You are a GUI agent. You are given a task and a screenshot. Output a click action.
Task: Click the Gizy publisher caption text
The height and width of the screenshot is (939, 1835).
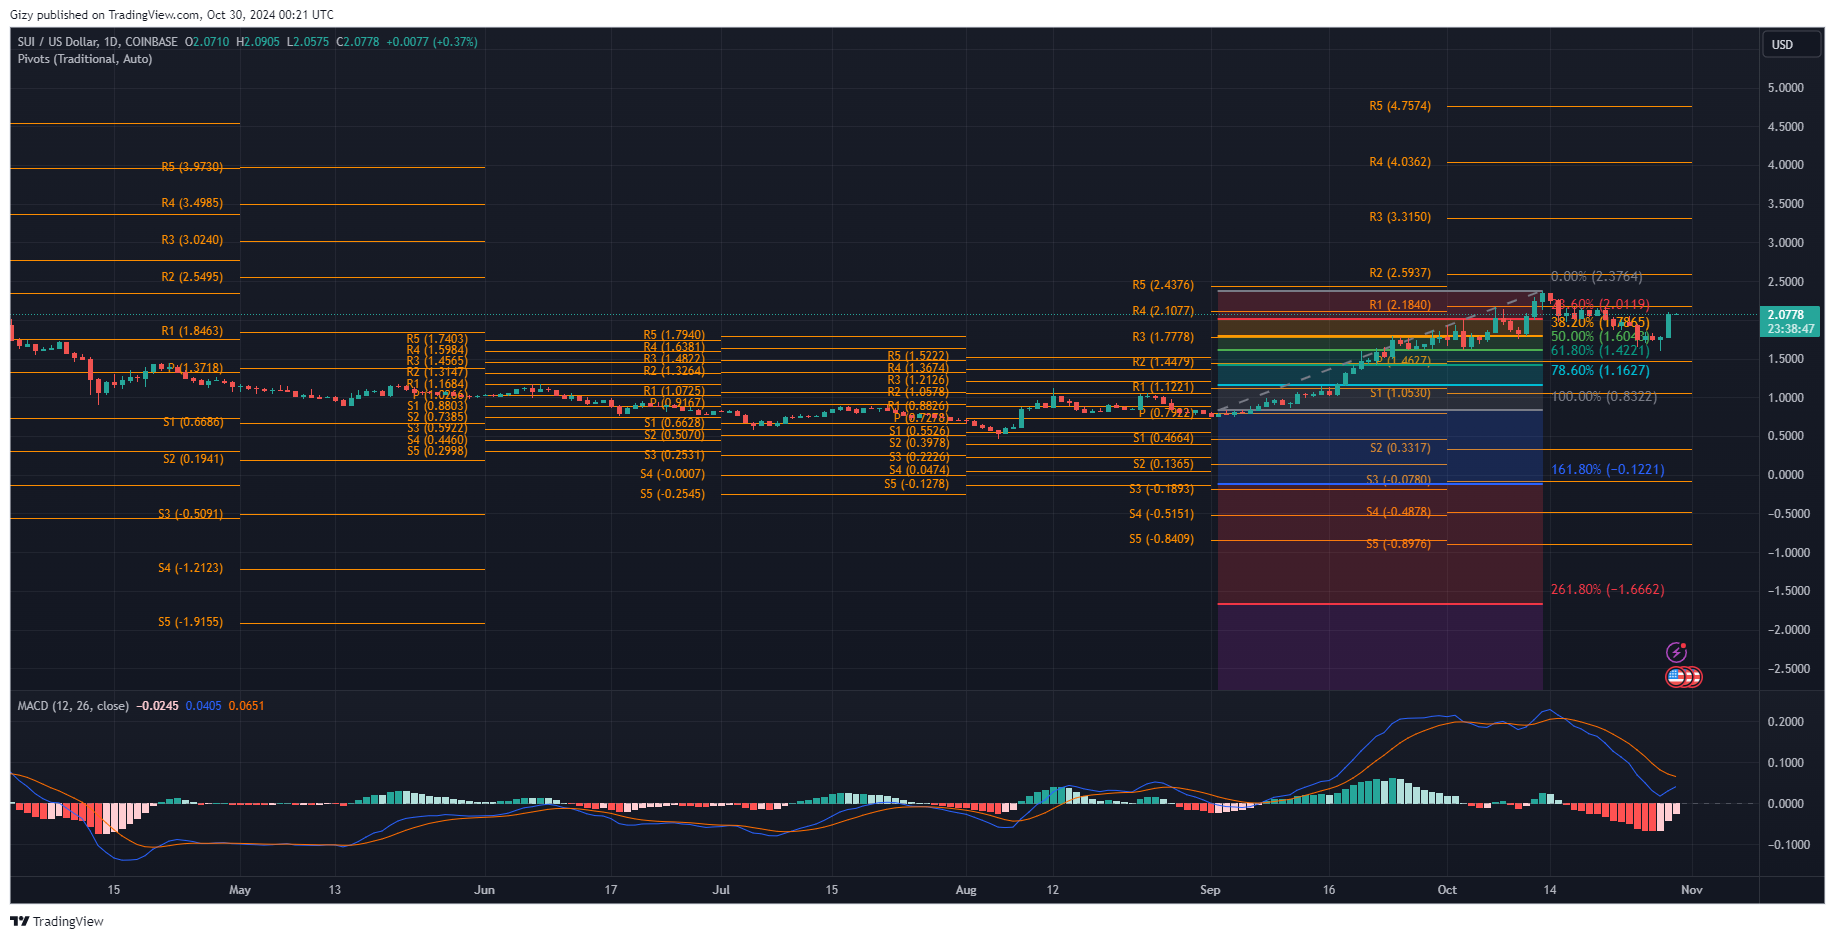tap(172, 15)
